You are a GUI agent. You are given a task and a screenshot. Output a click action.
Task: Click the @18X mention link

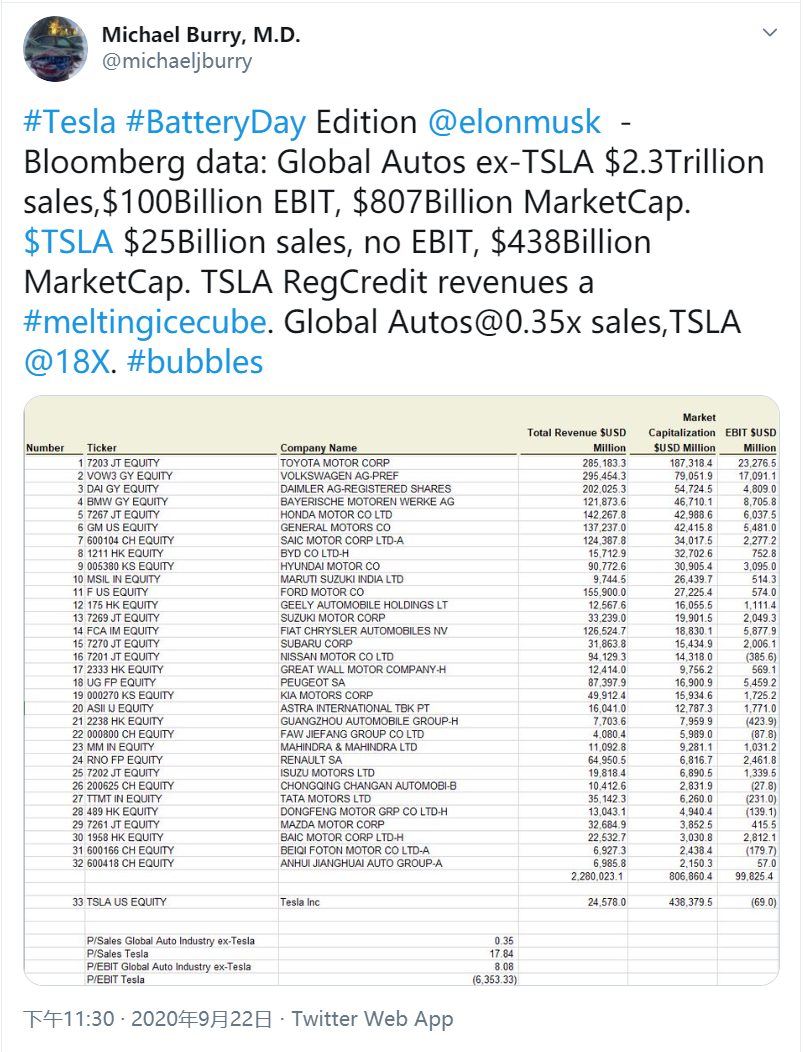[x=65, y=361]
